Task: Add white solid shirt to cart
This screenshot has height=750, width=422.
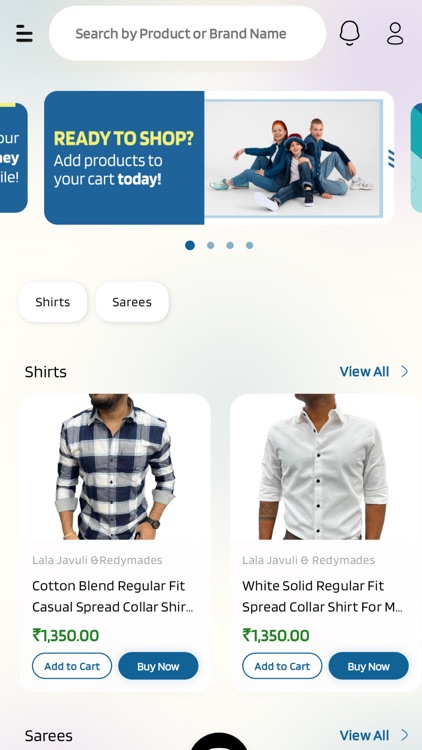Action: click(282, 666)
